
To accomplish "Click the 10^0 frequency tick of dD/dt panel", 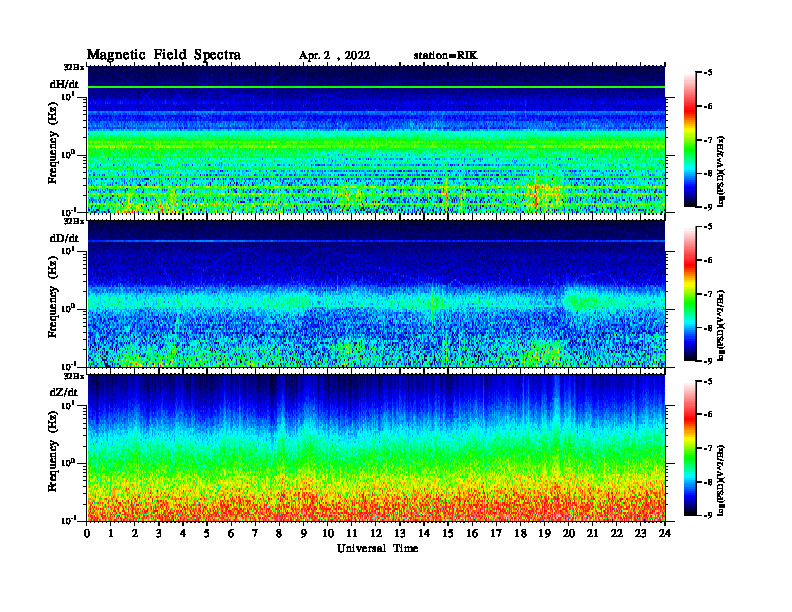I will tap(68, 308).
